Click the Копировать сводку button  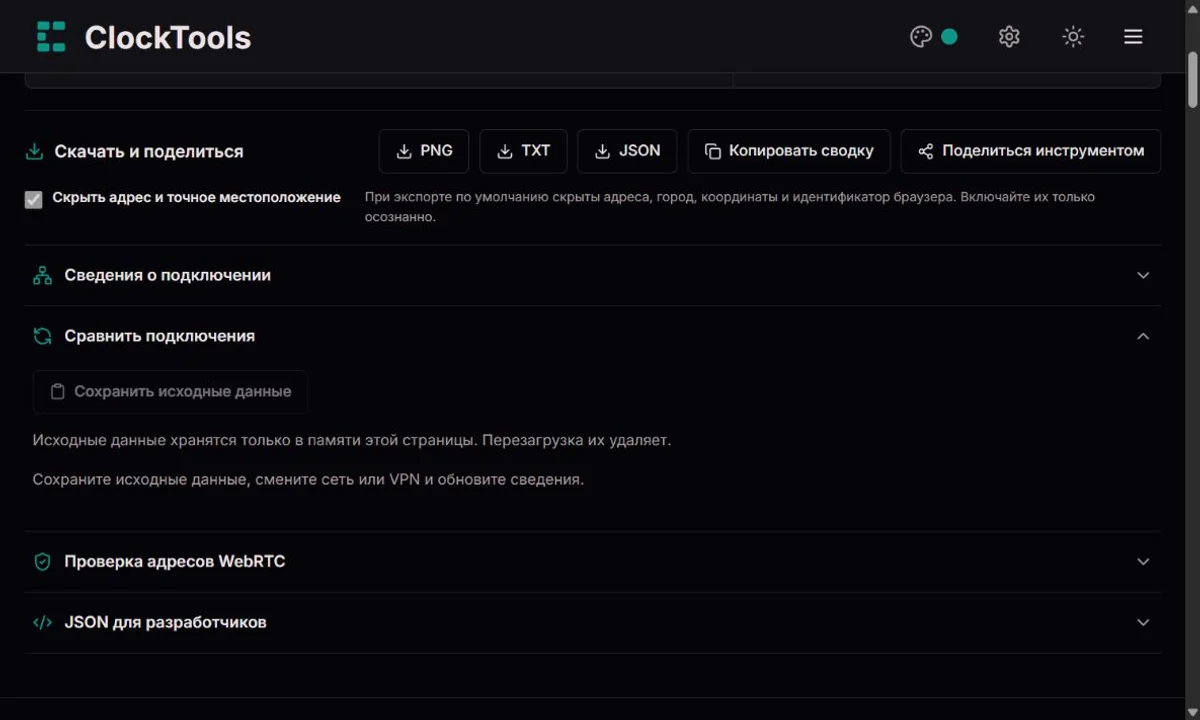(789, 151)
